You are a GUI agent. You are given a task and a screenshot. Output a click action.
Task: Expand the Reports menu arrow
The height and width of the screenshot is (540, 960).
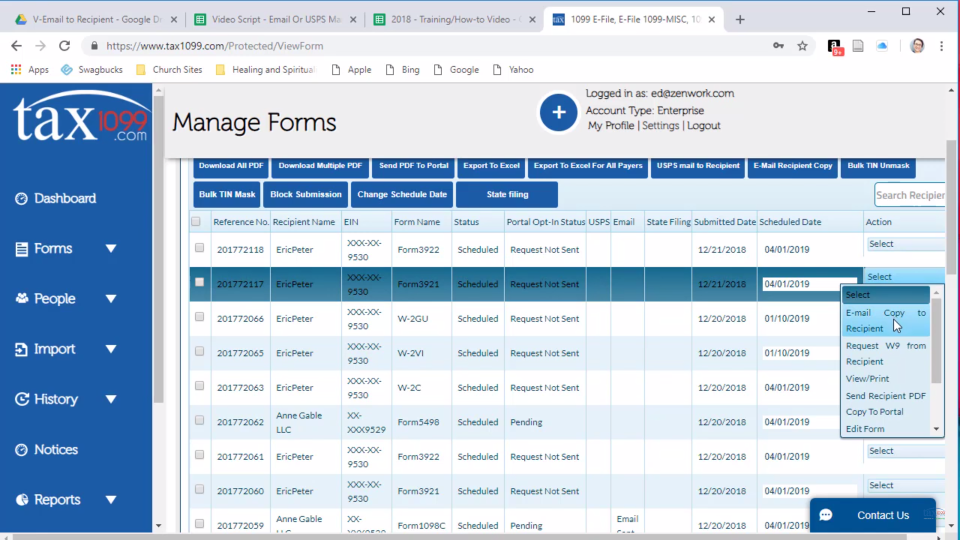(111, 500)
